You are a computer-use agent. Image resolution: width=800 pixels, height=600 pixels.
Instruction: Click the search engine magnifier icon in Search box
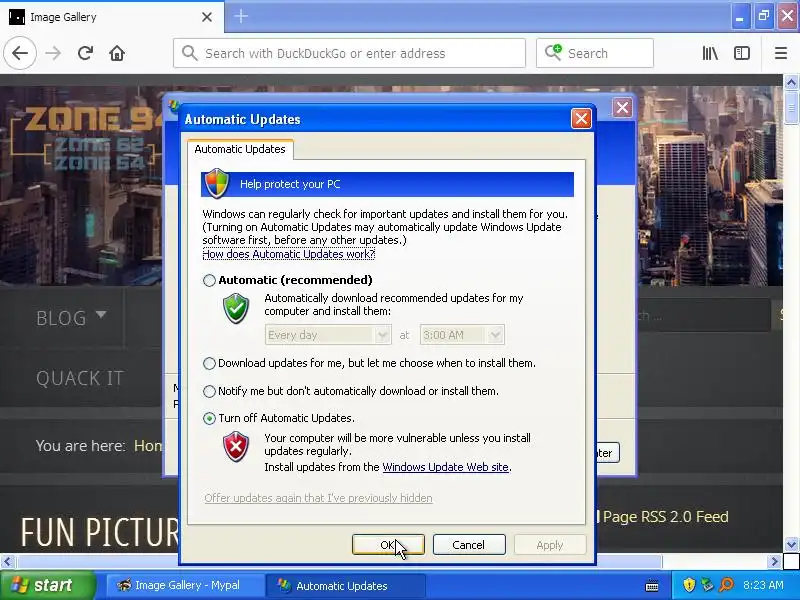553,53
